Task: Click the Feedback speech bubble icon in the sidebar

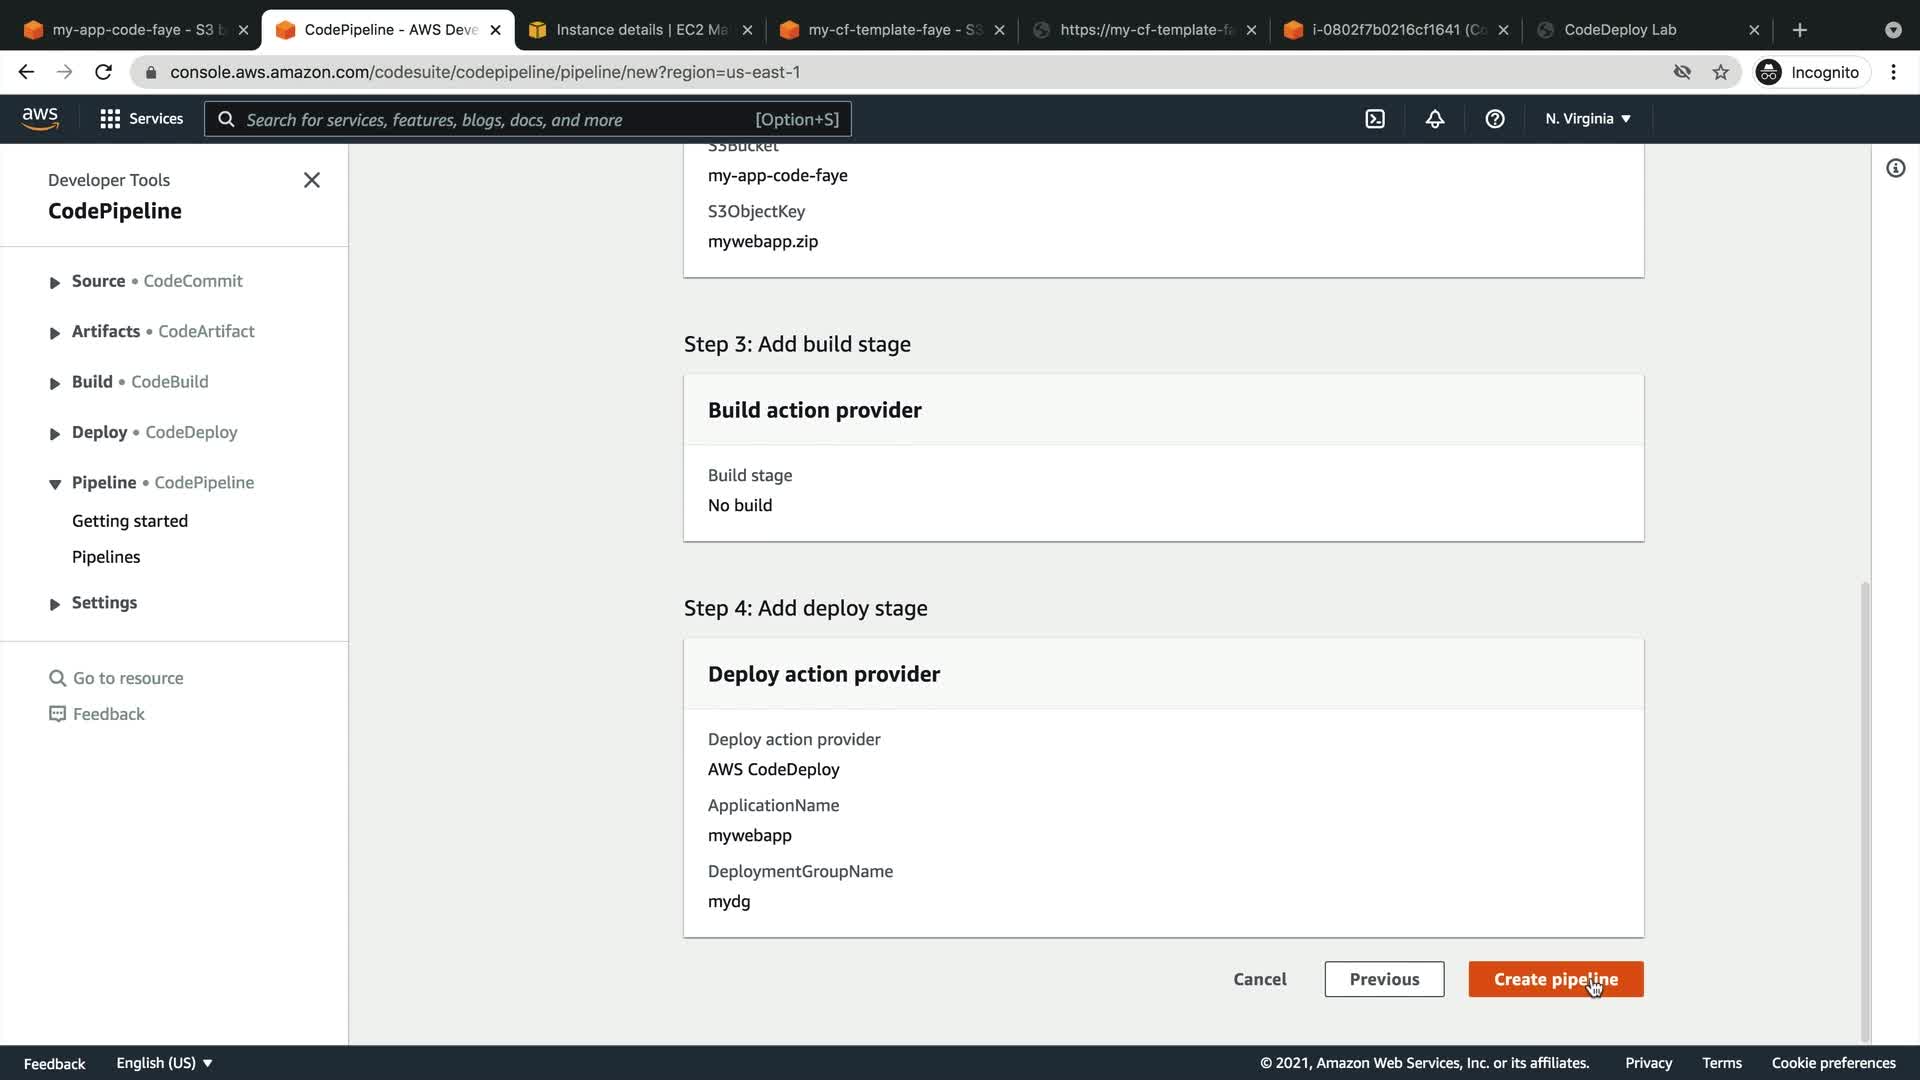Action: [x=57, y=714]
